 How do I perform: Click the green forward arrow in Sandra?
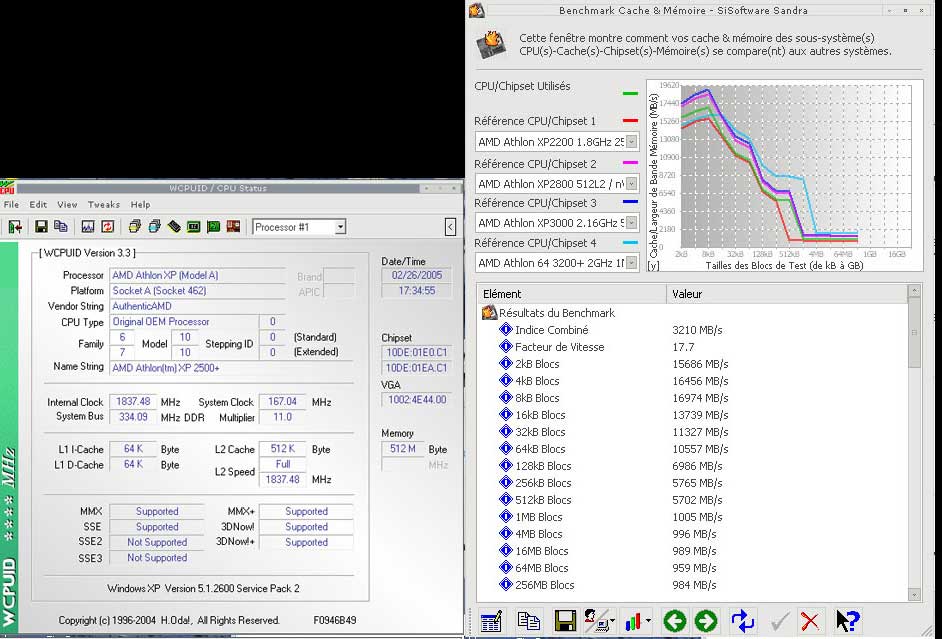tap(705, 621)
